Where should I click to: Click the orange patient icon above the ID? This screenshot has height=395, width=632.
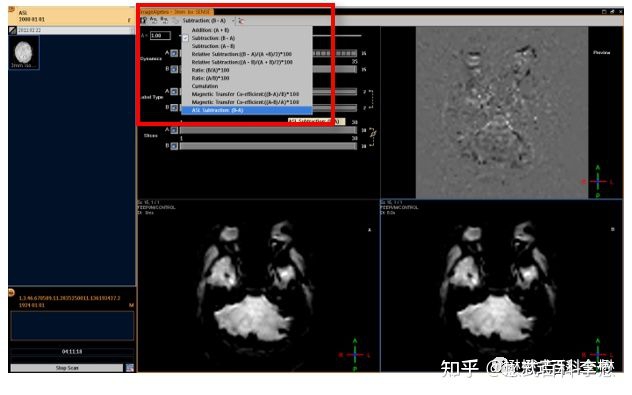click(12, 292)
